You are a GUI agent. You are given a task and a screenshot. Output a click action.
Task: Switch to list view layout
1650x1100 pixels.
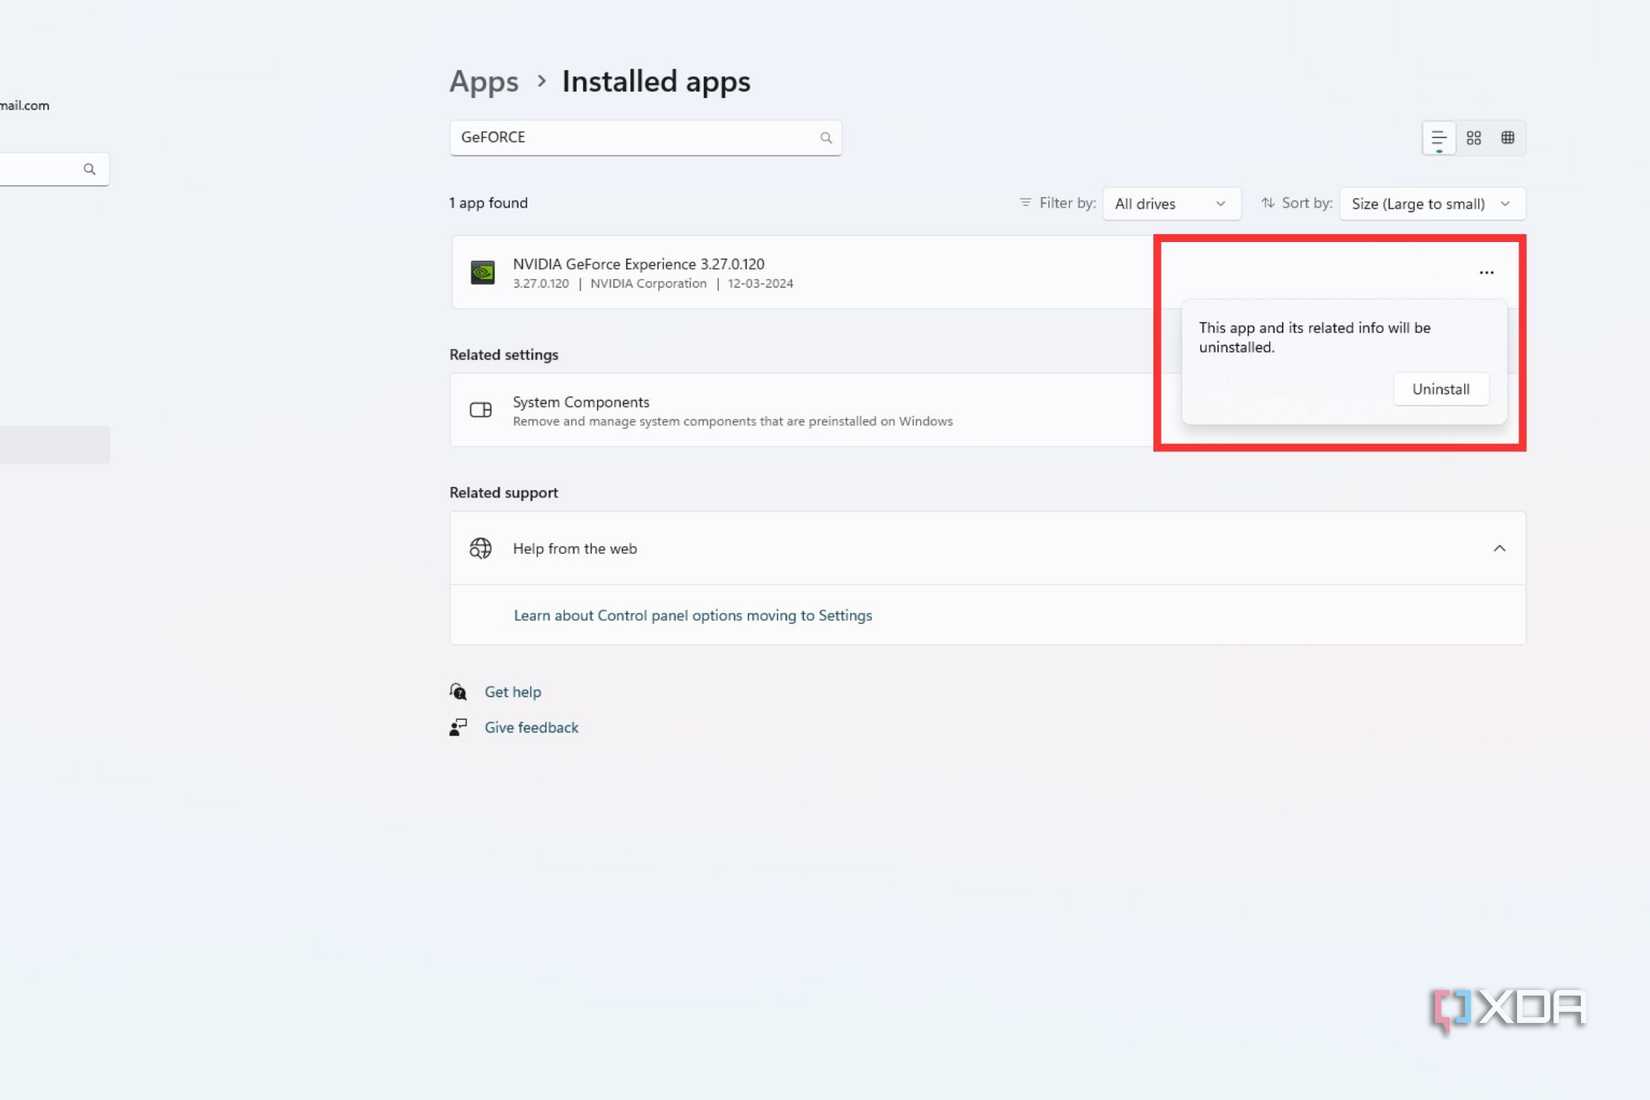(1439, 138)
